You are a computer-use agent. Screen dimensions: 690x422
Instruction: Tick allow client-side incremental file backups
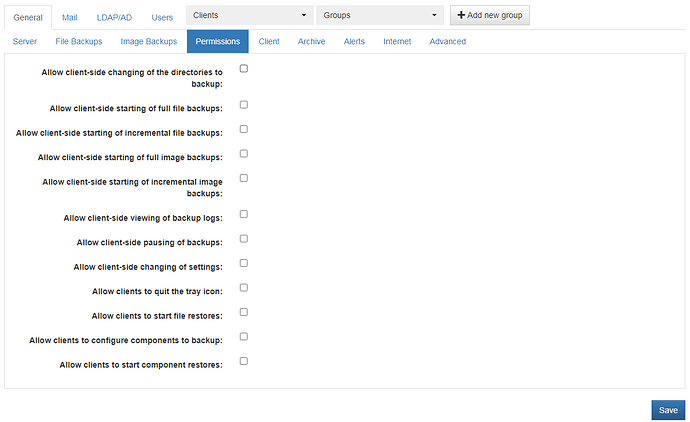244,129
